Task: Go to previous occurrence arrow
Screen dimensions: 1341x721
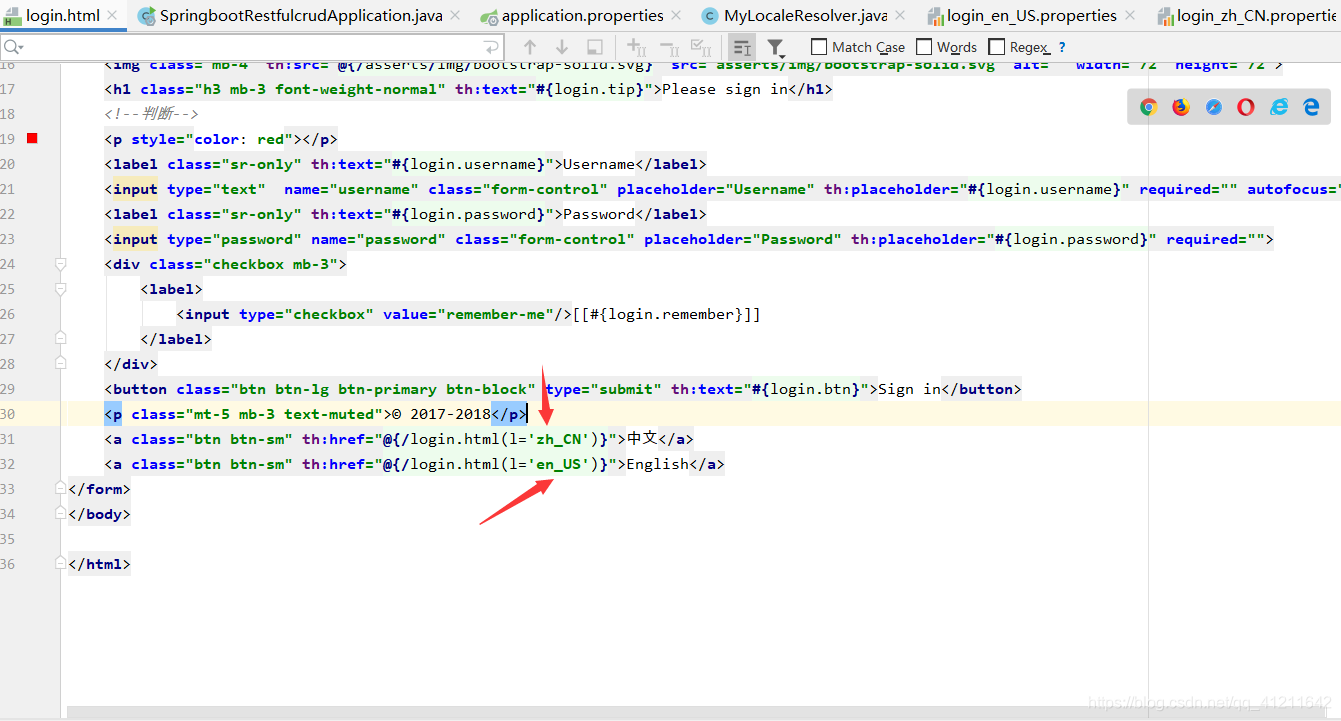Action: click(530, 47)
